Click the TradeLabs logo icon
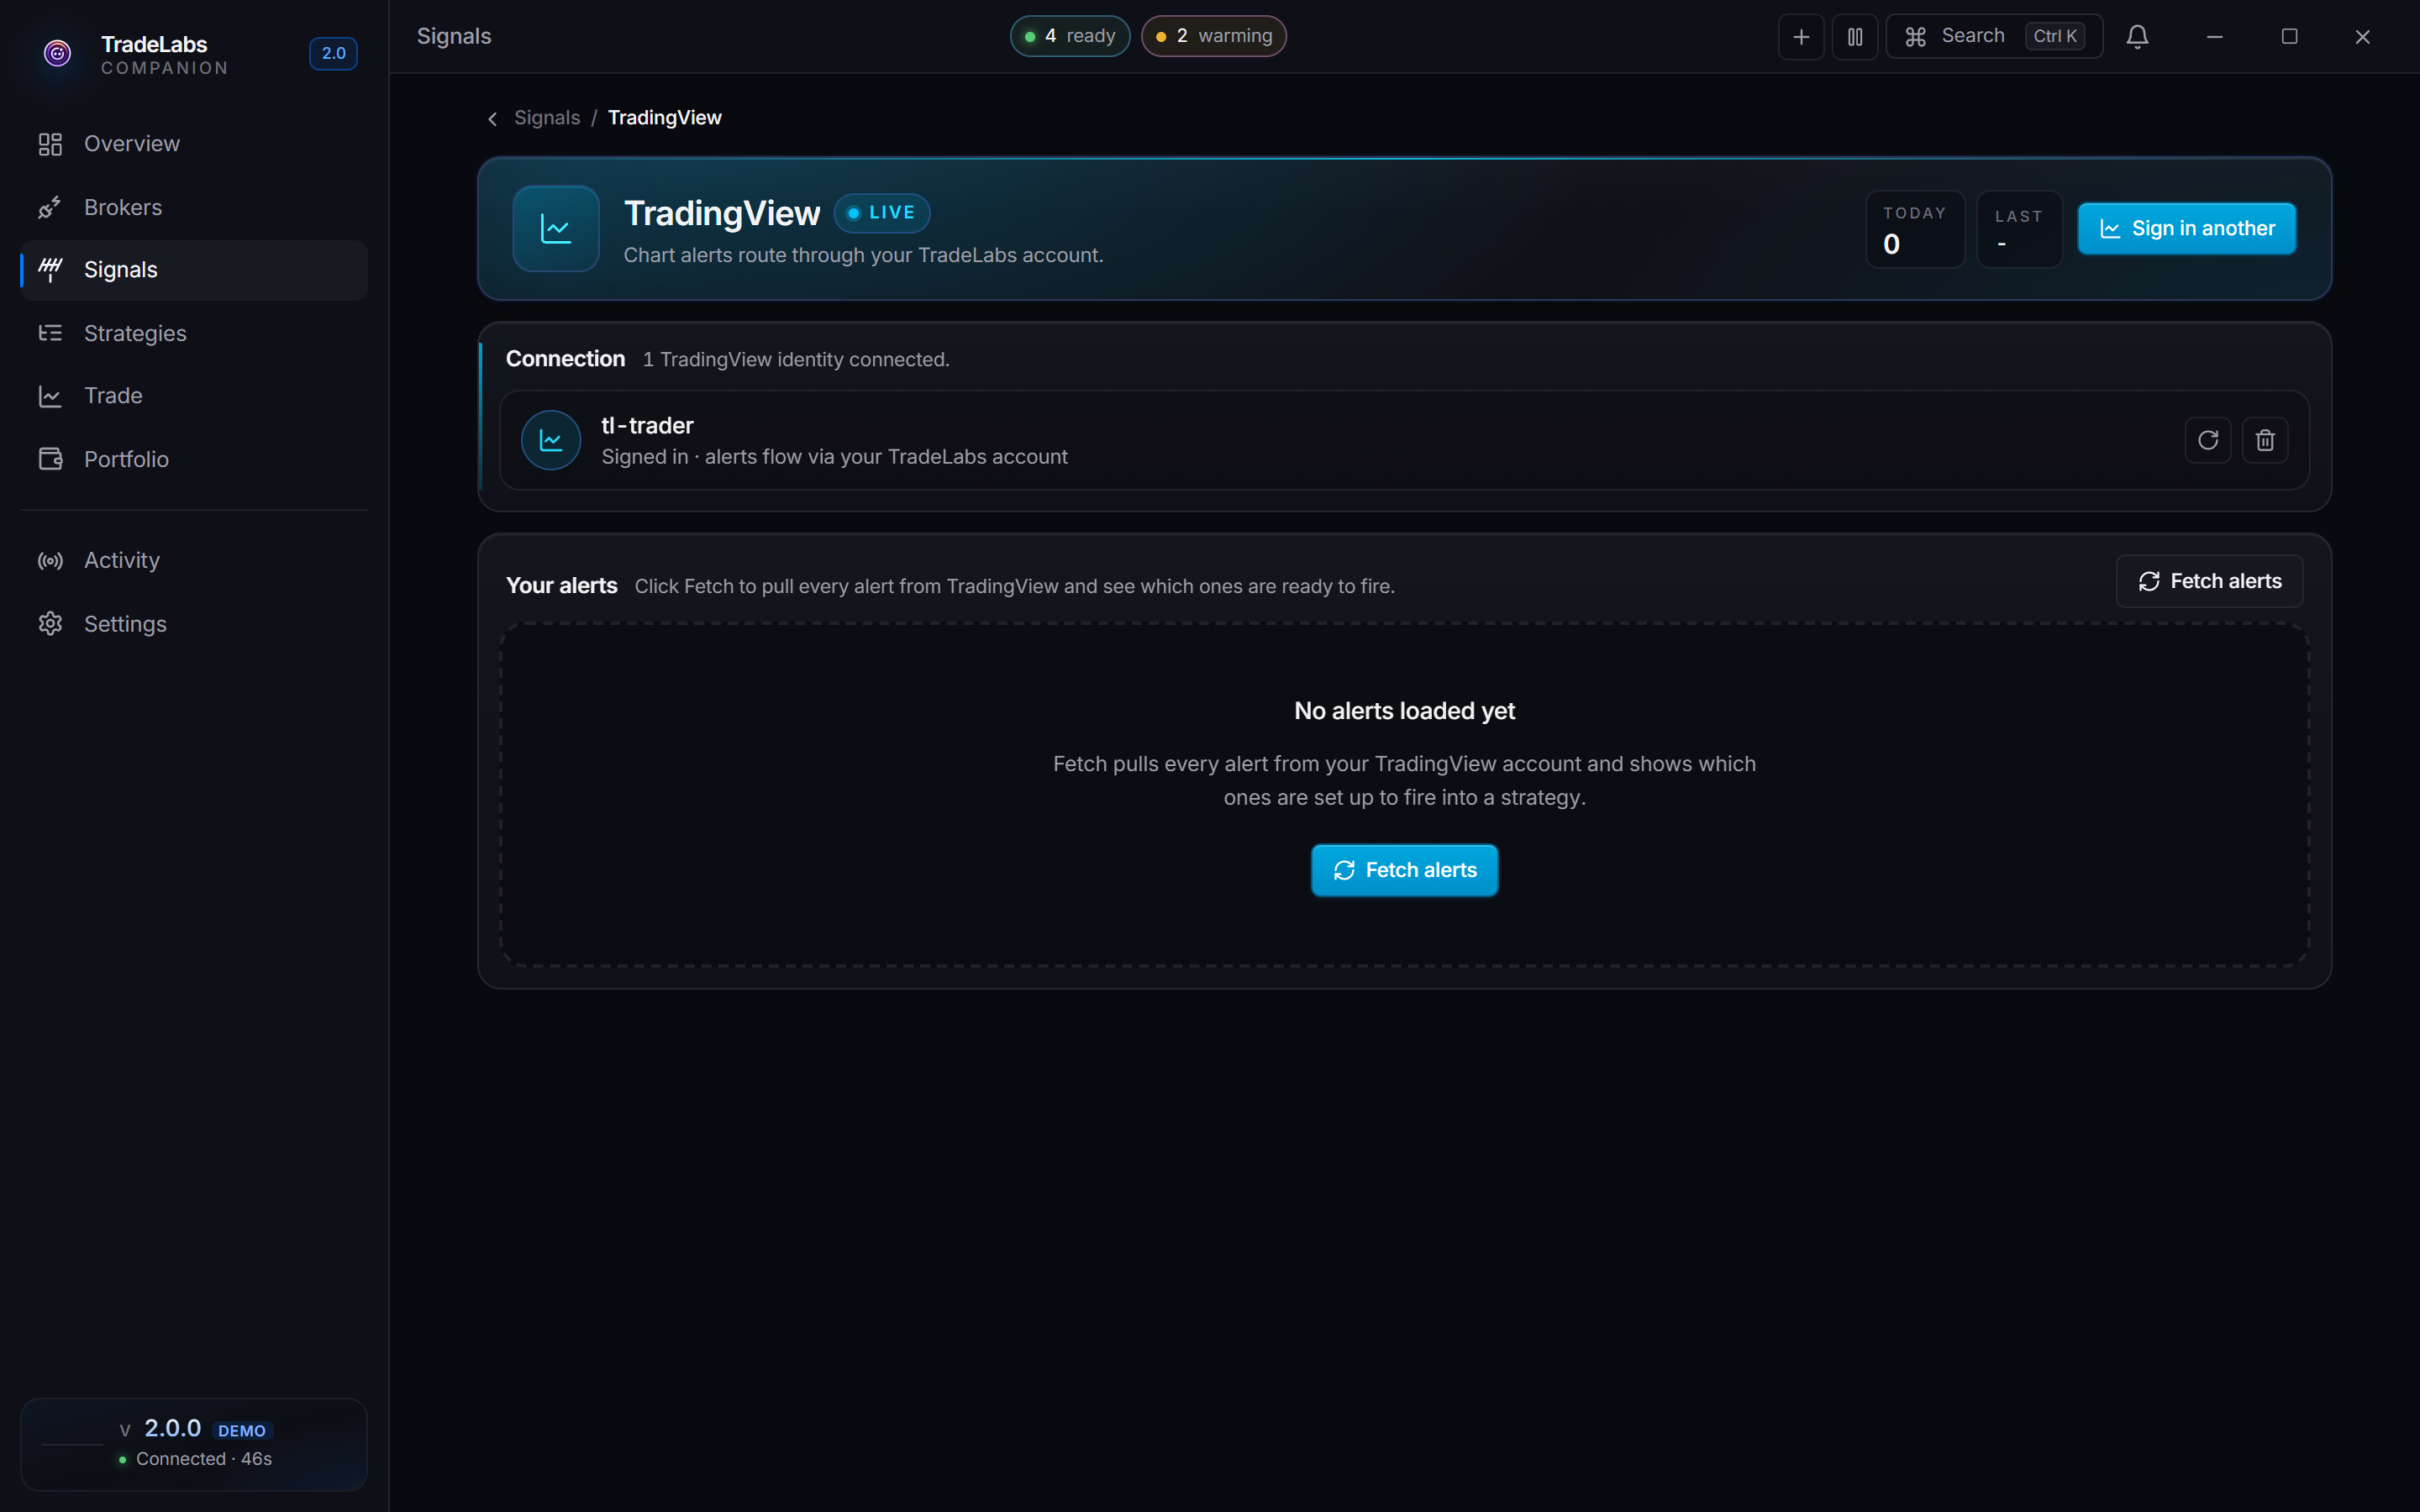Image resolution: width=2420 pixels, height=1512 pixels. point(58,53)
